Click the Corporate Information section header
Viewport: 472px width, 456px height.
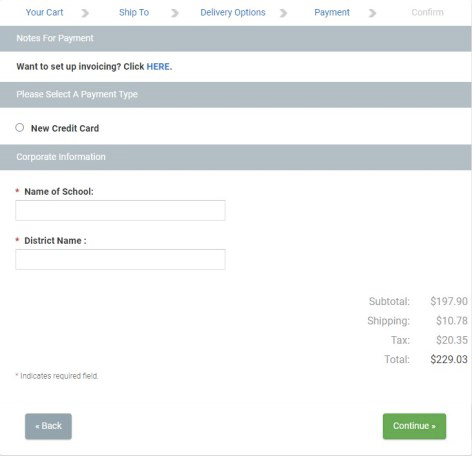(236, 157)
